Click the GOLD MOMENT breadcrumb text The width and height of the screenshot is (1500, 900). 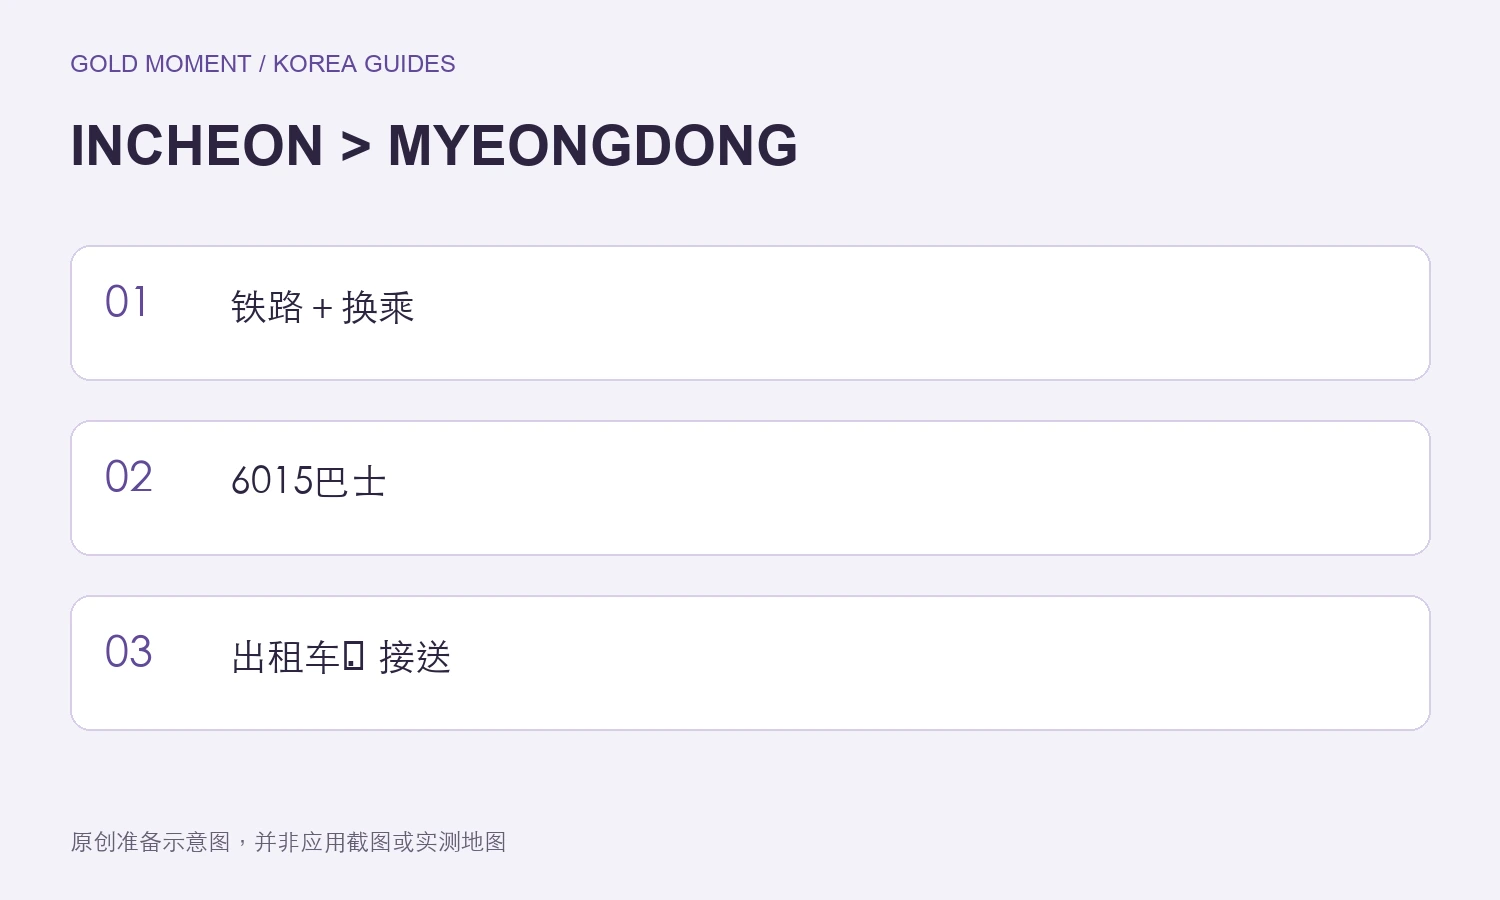coord(160,64)
